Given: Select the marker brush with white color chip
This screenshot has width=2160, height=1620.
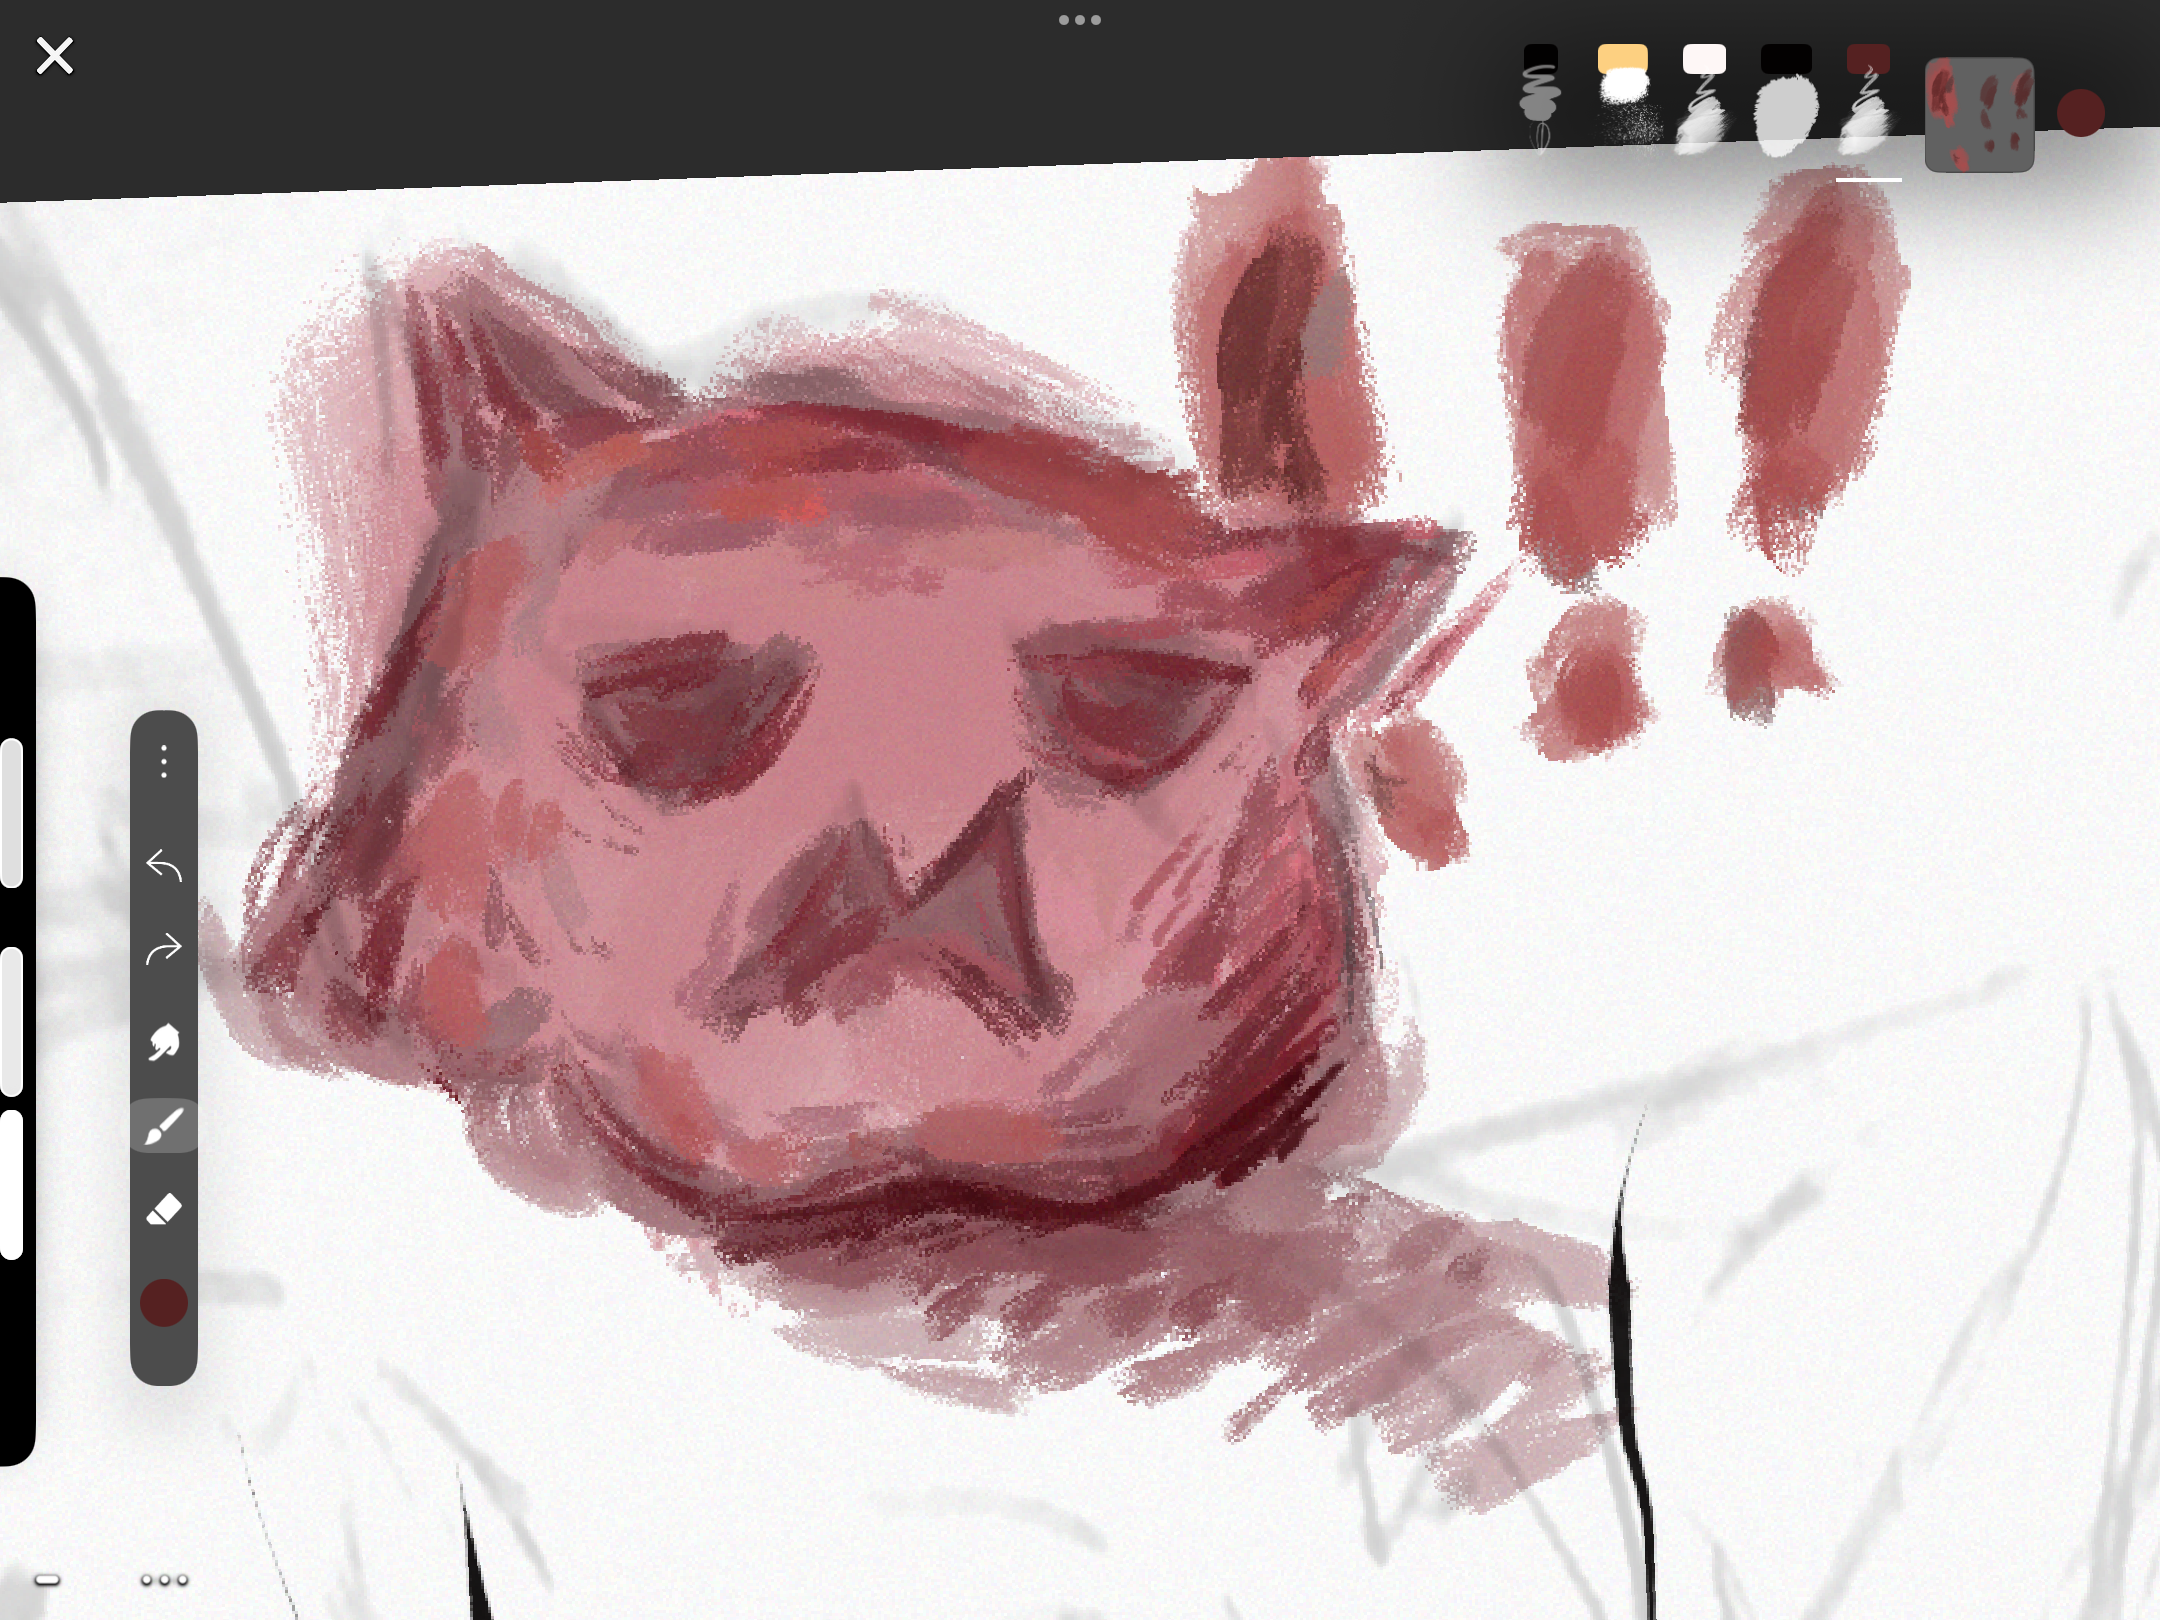Looking at the screenshot, I should tap(1703, 98).
